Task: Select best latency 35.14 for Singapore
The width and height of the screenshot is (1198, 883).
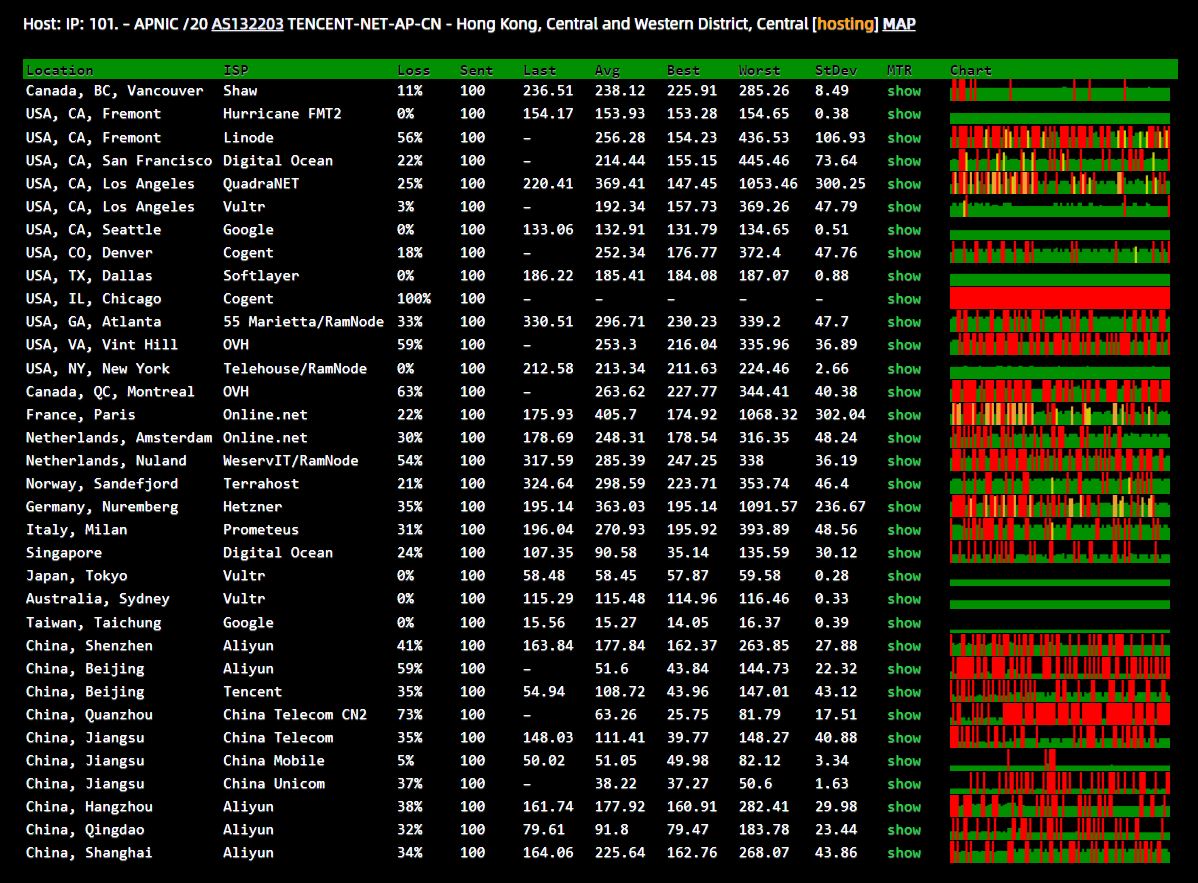Action: 688,552
